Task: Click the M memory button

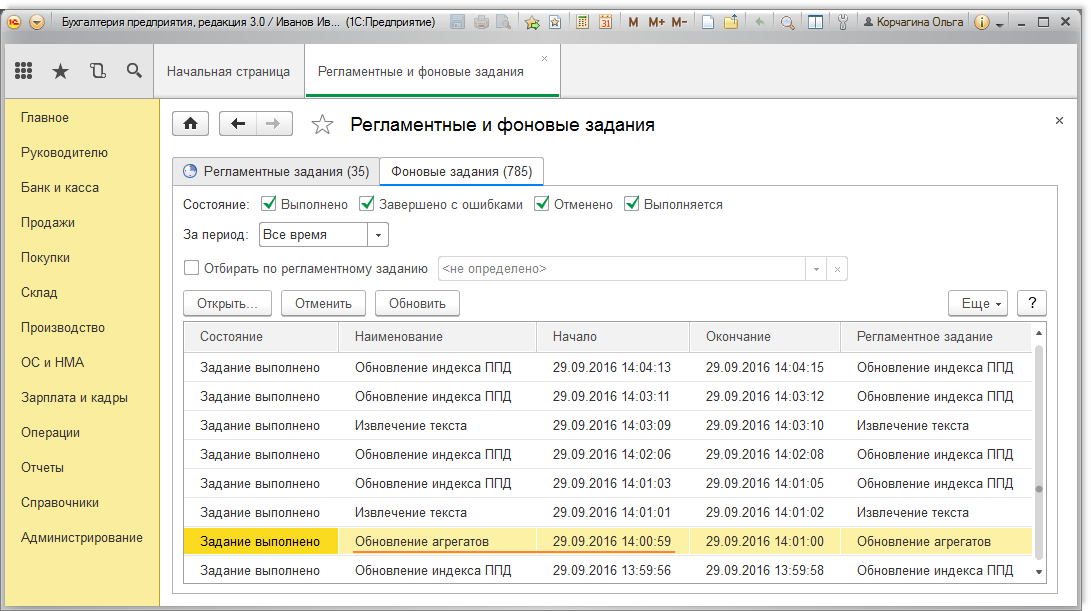Action: click(x=633, y=22)
